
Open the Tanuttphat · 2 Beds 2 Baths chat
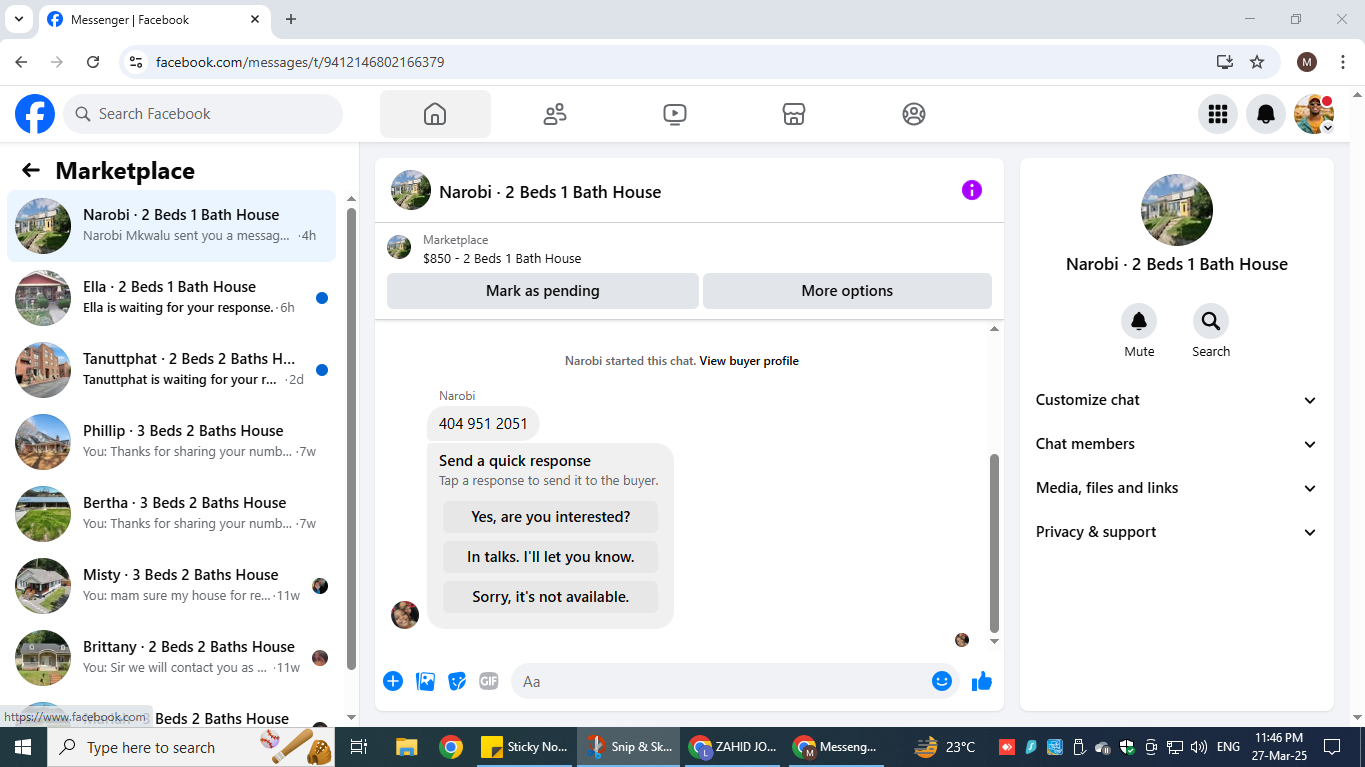(172, 370)
